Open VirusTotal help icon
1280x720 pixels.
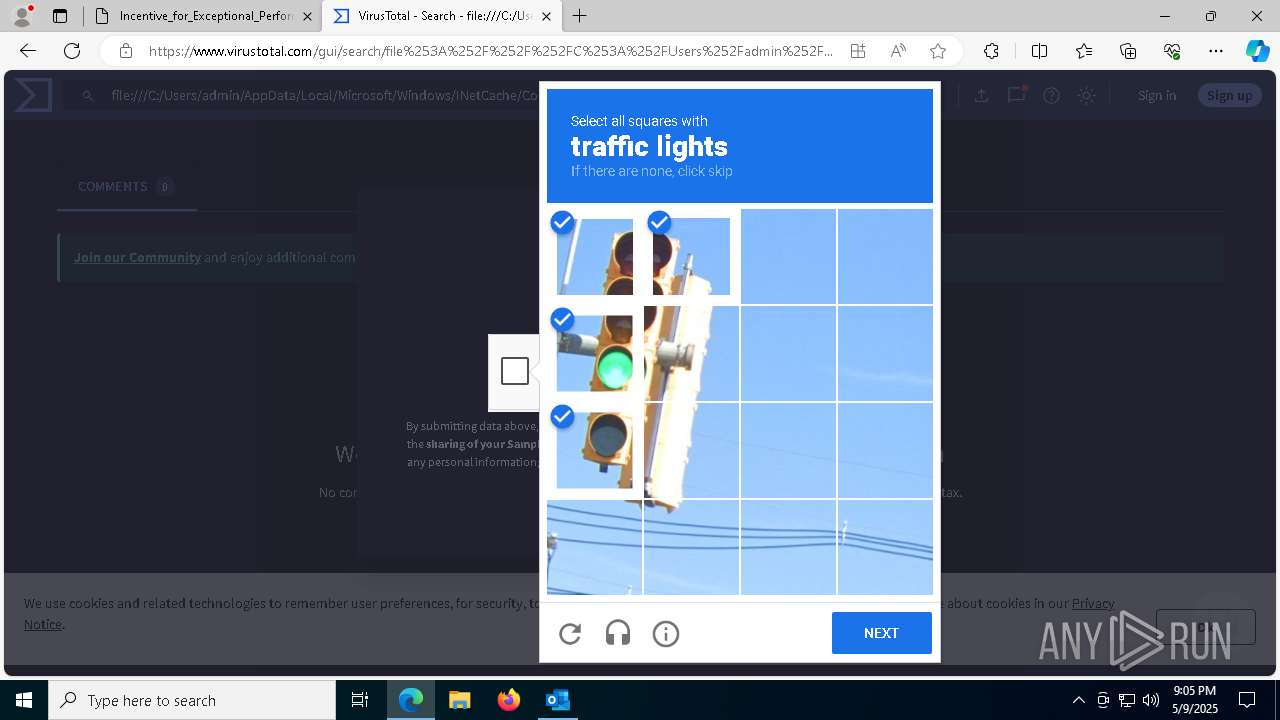click(1051, 95)
